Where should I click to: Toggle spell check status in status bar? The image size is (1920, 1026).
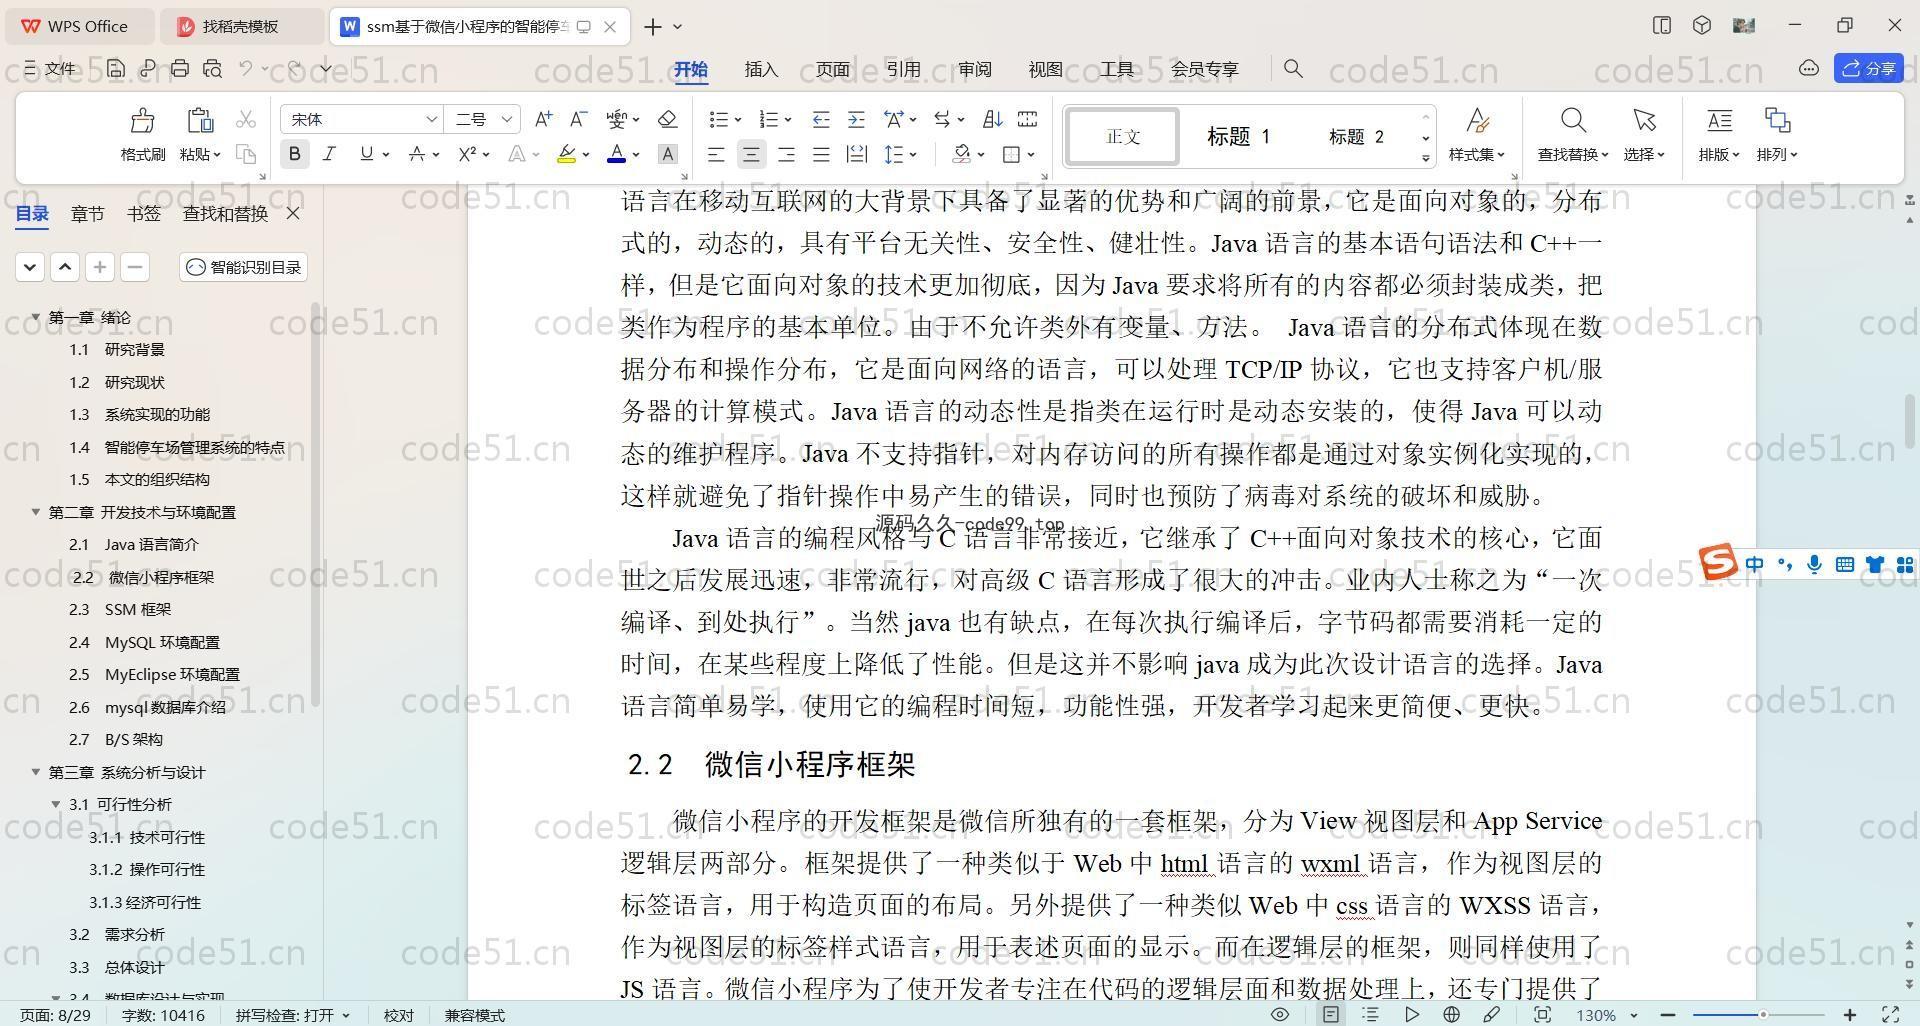click(293, 1015)
